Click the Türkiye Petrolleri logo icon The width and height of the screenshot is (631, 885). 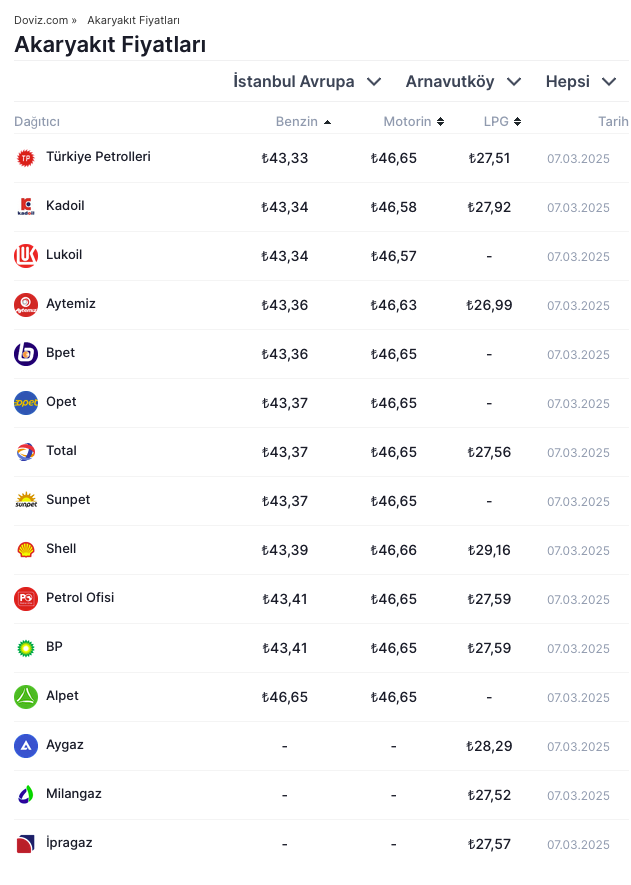[26, 158]
